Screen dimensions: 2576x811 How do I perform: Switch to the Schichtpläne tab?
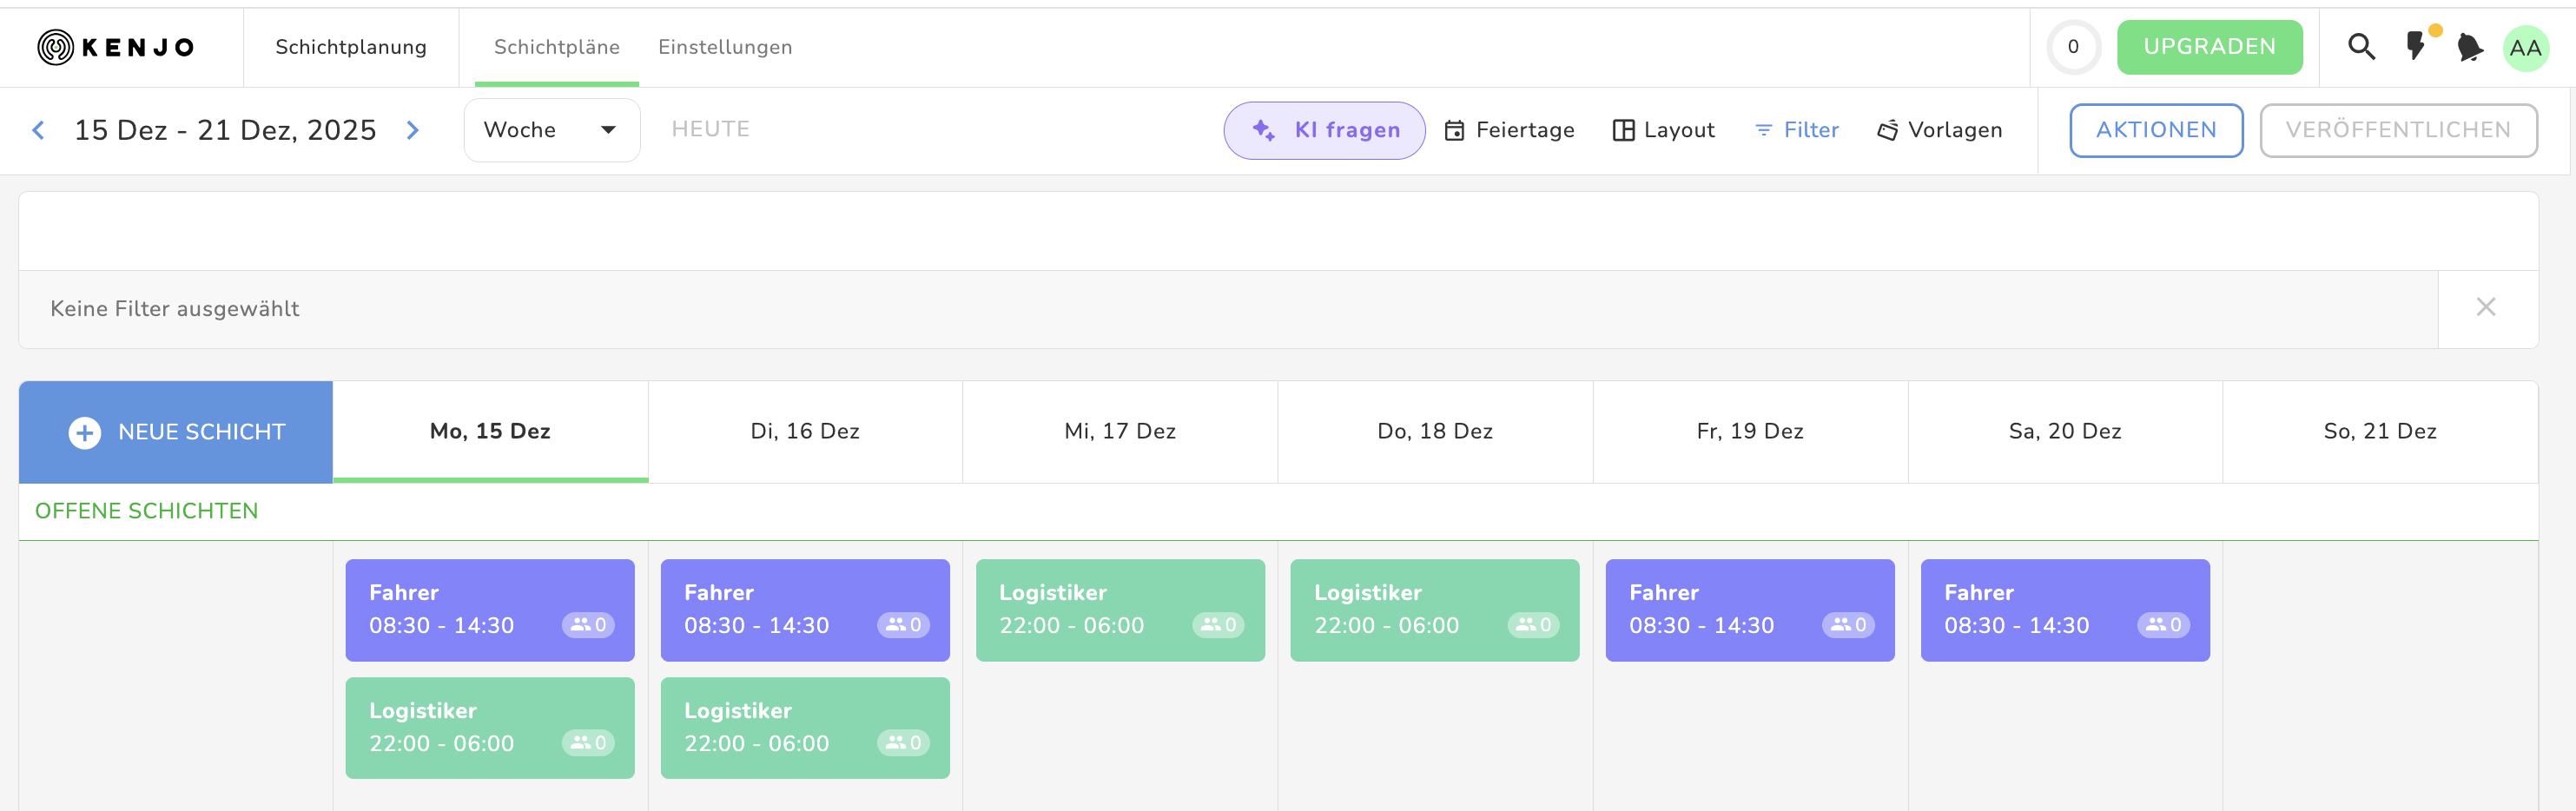tap(556, 47)
